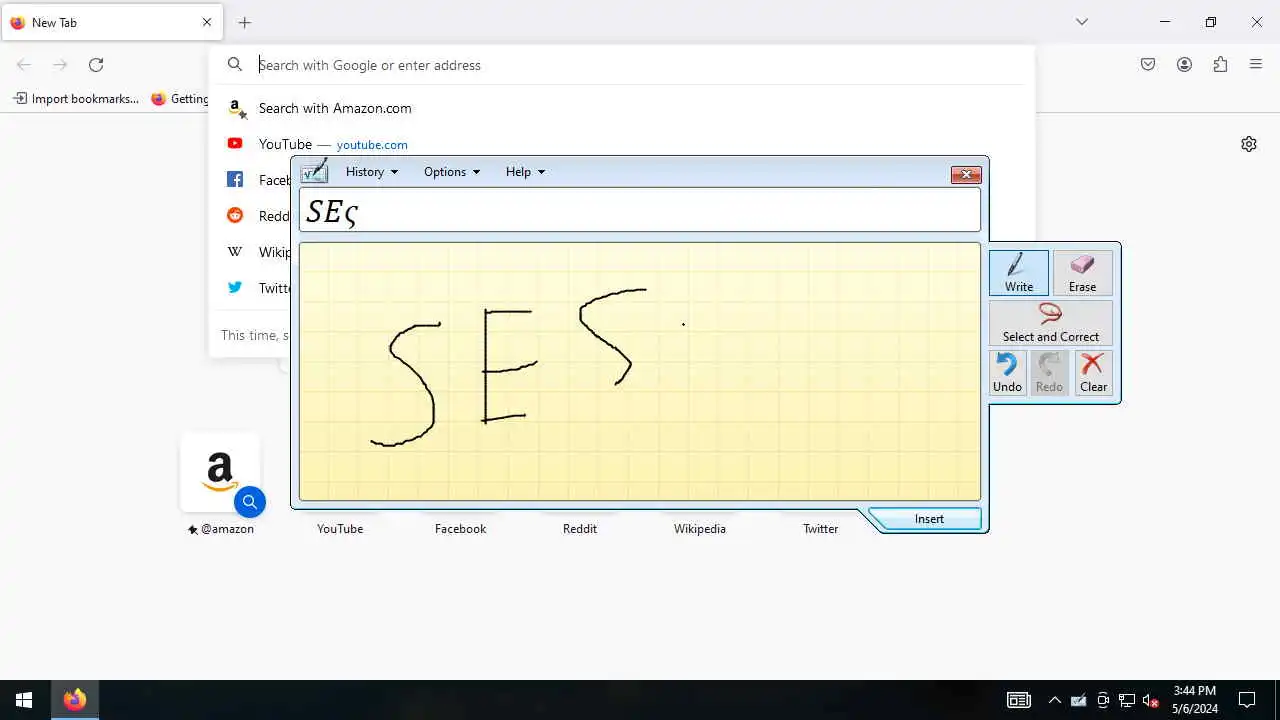Open the Firefox application menu
Image resolution: width=1280 pixels, height=720 pixels.
coord(1256,65)
